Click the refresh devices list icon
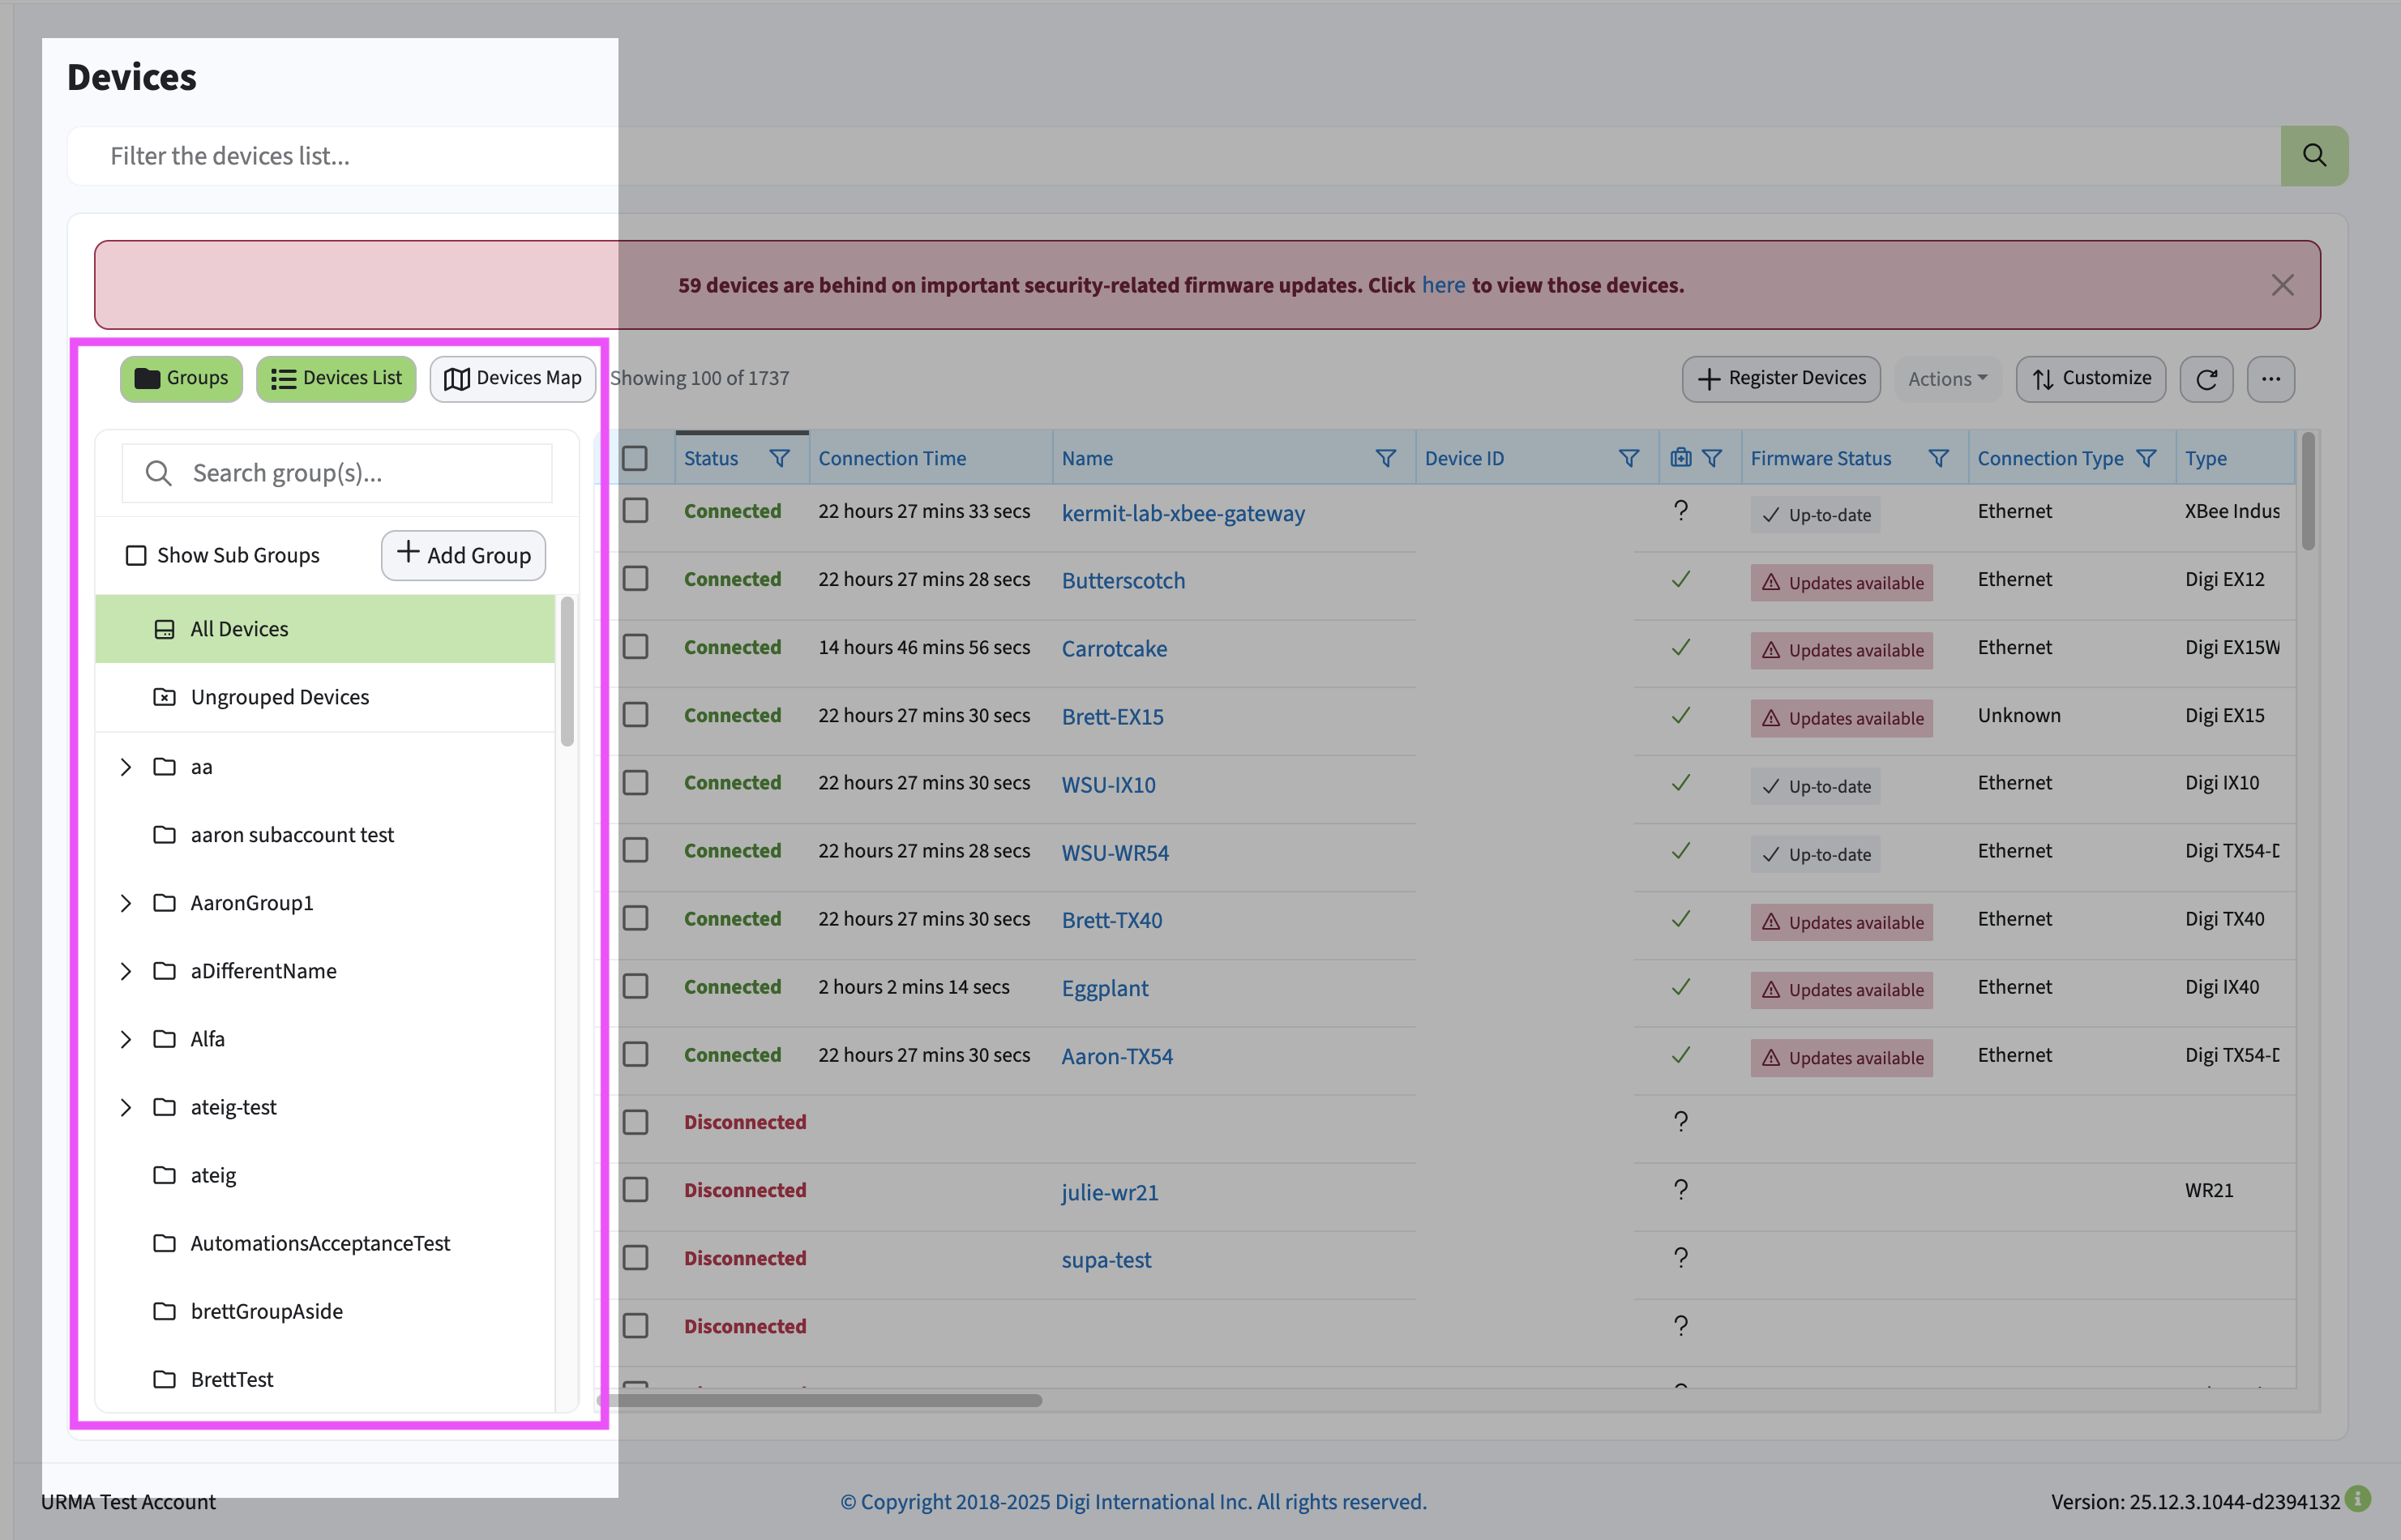The width and height of the screenshot is (2401, 1540). (2206, 379)
